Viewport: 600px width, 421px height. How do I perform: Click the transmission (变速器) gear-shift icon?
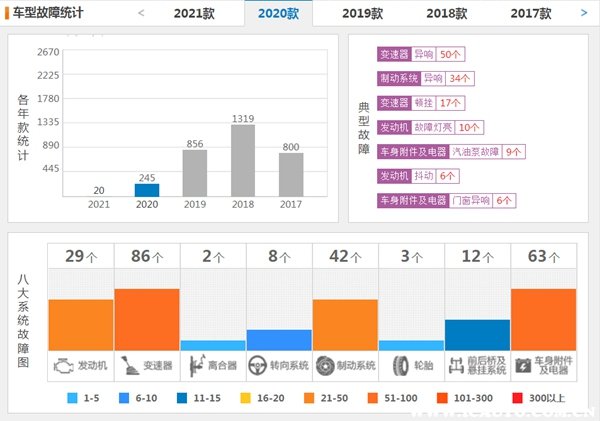(x=128, y=365)
